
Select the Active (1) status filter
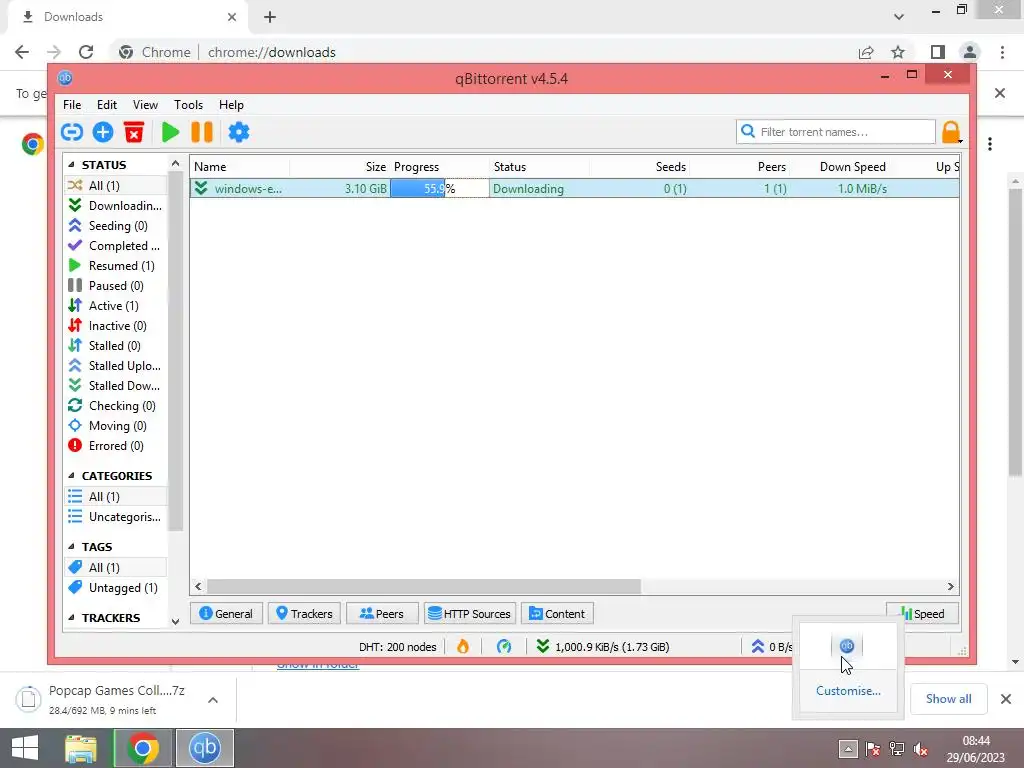[x=115, y=306]
